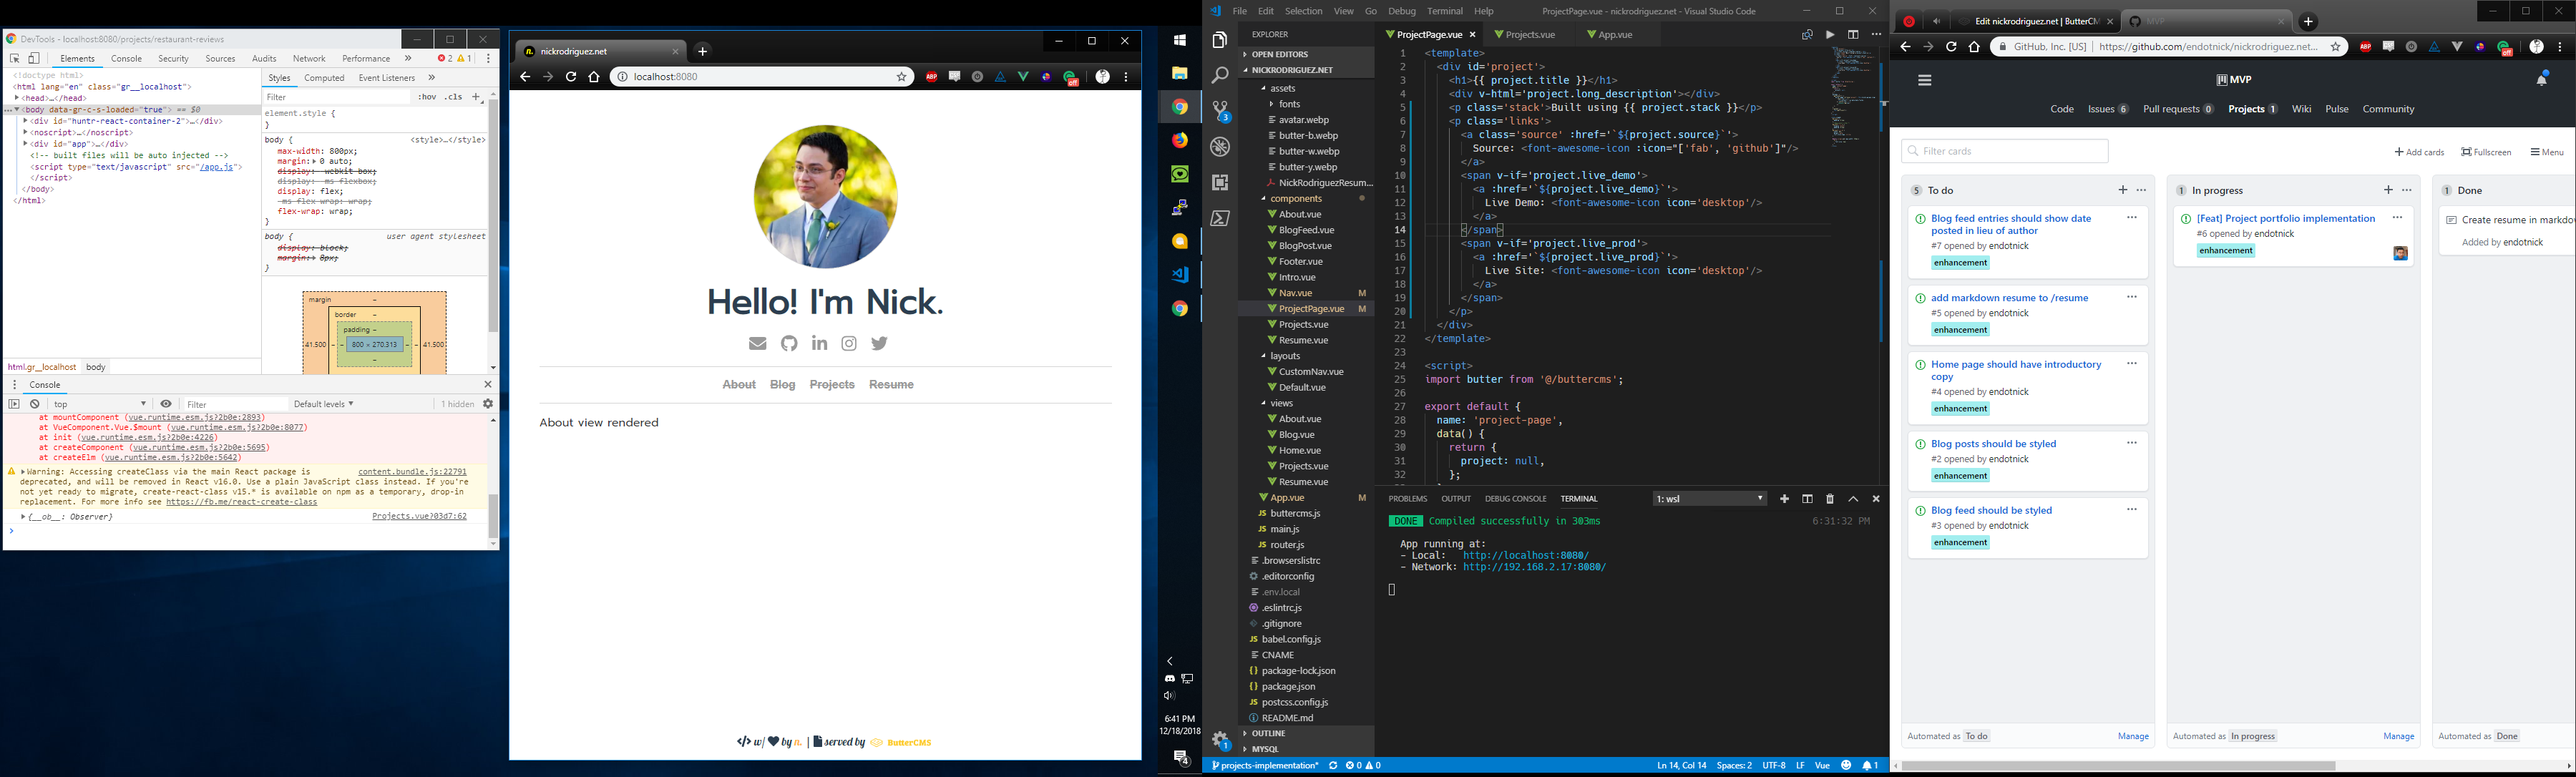Open Windows Start button on taskbar
This screenshot has width=2576, height=777.
click(1180, 40)
